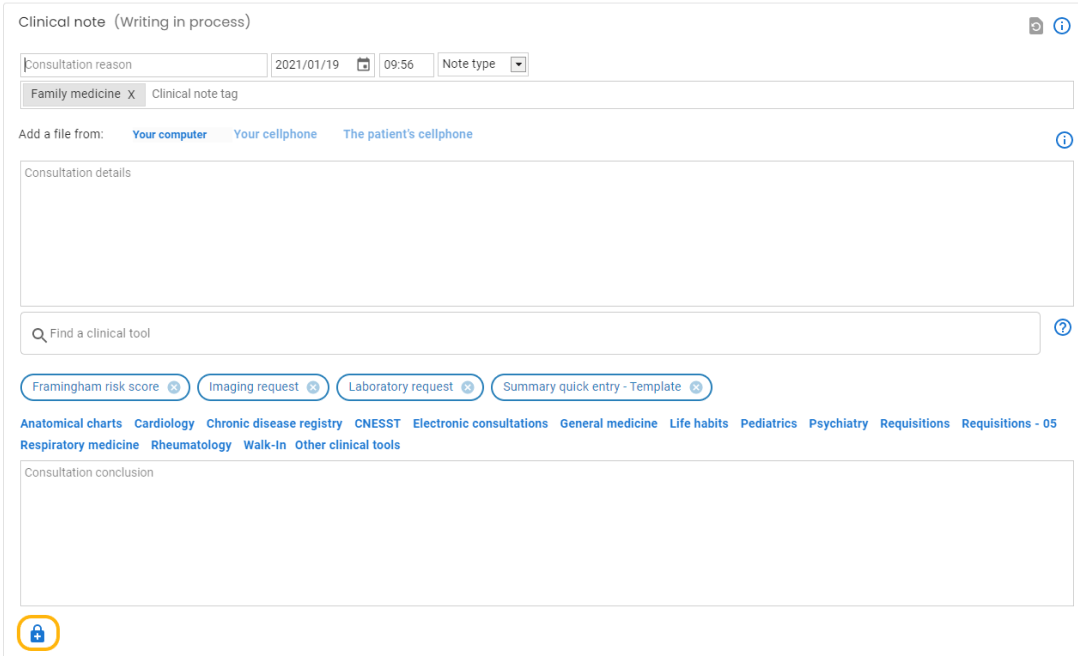1078x656 pixels.
Task: Open Pediatrics category
Action: tap(769, 424)
